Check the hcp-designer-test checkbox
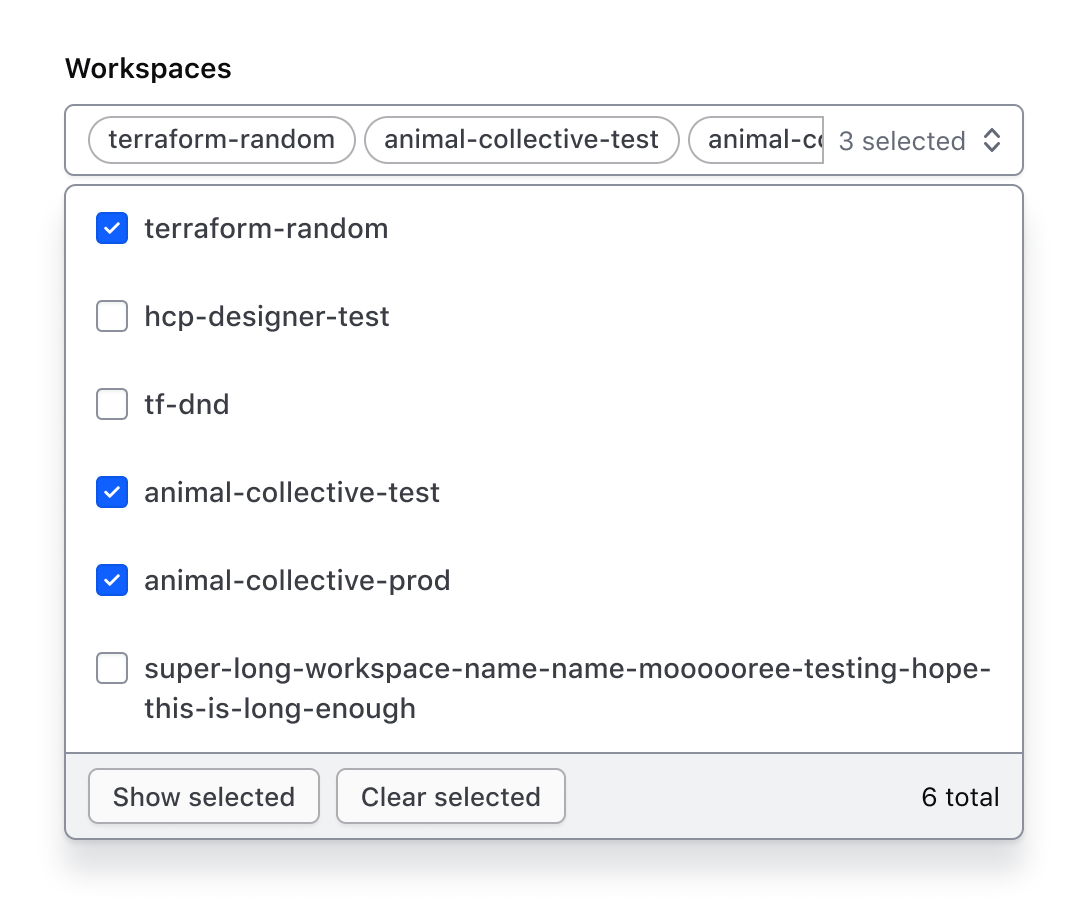Screen dimensions: 1088x904 click(x=111, y=316)
